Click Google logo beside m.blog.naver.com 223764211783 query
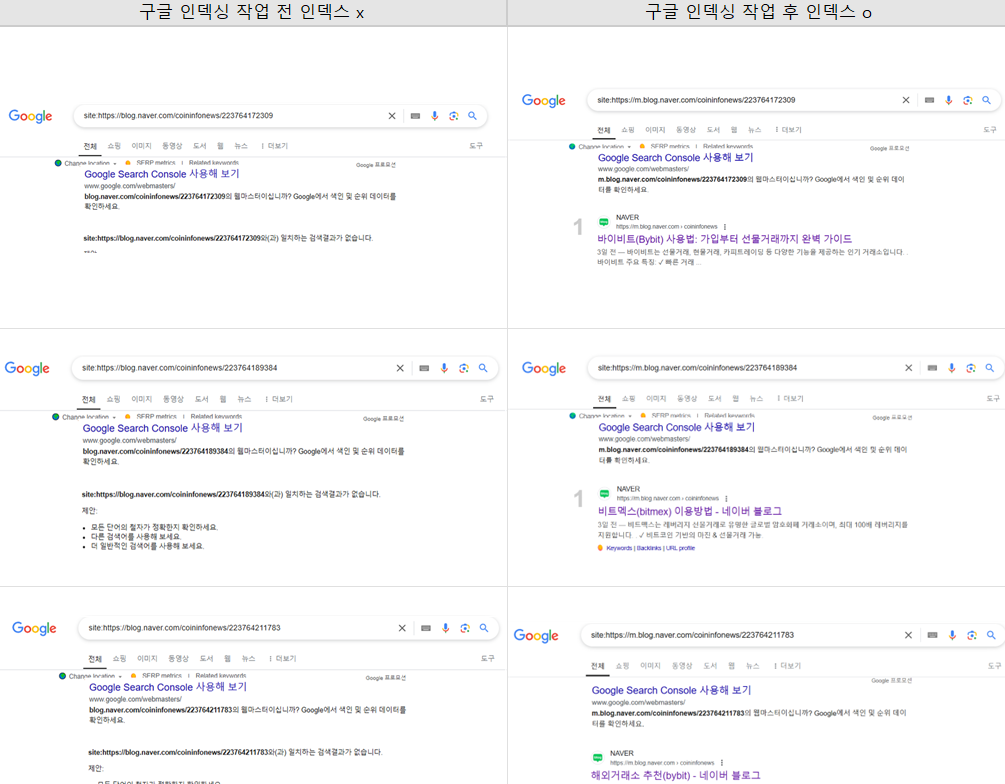 click(536, 635)
